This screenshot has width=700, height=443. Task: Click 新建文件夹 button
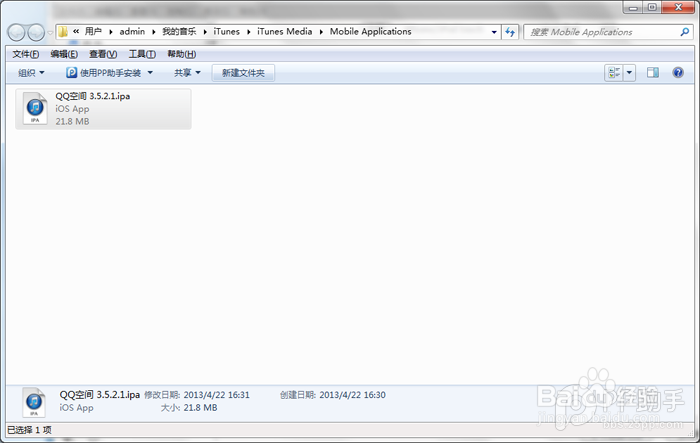[x=243, y=73]
